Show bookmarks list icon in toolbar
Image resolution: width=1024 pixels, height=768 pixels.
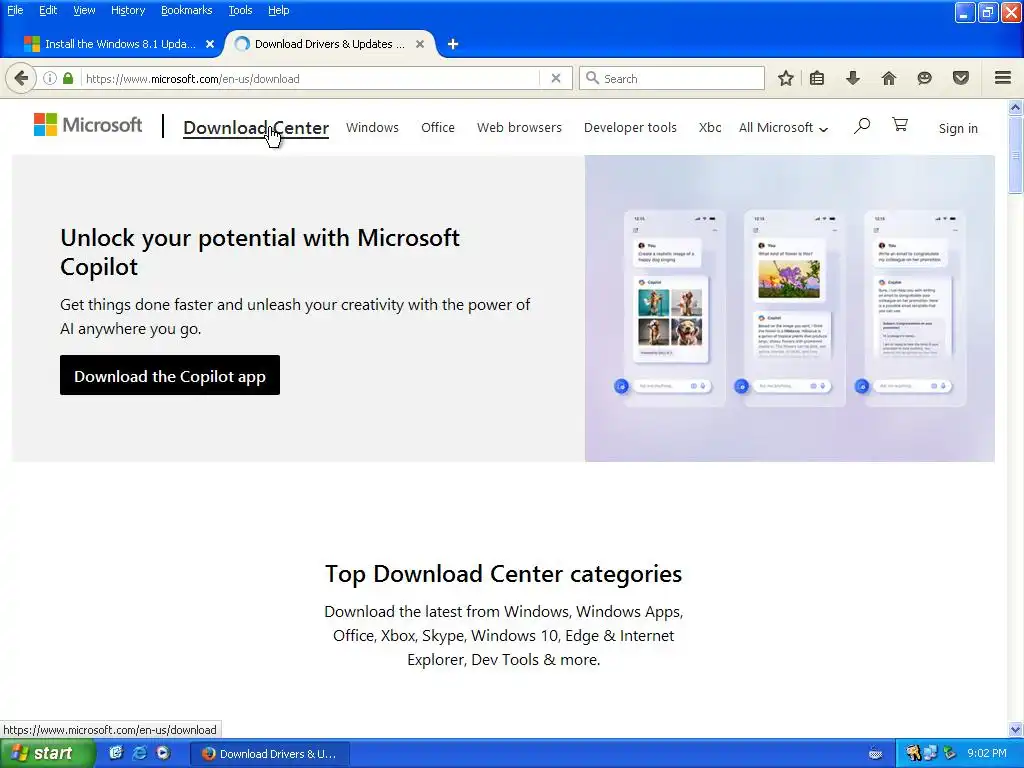(817, 78)
